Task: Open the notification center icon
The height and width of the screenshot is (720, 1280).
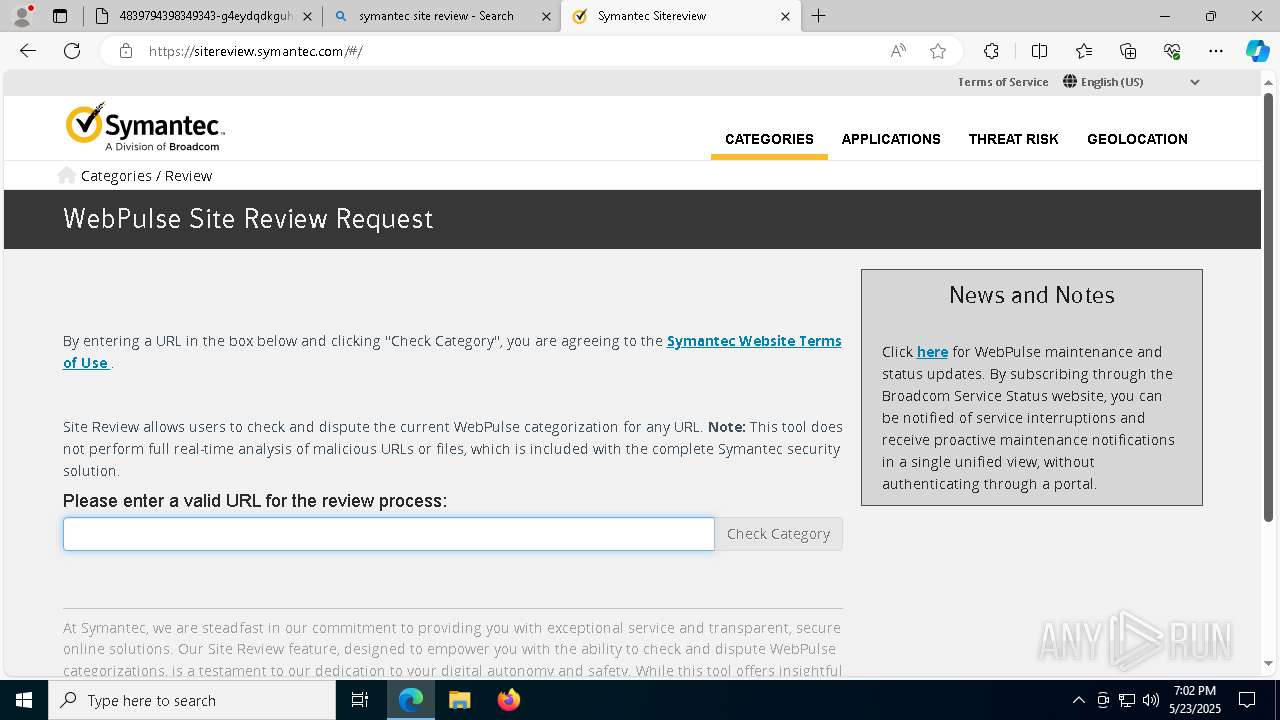Action: click(1247, 700)
